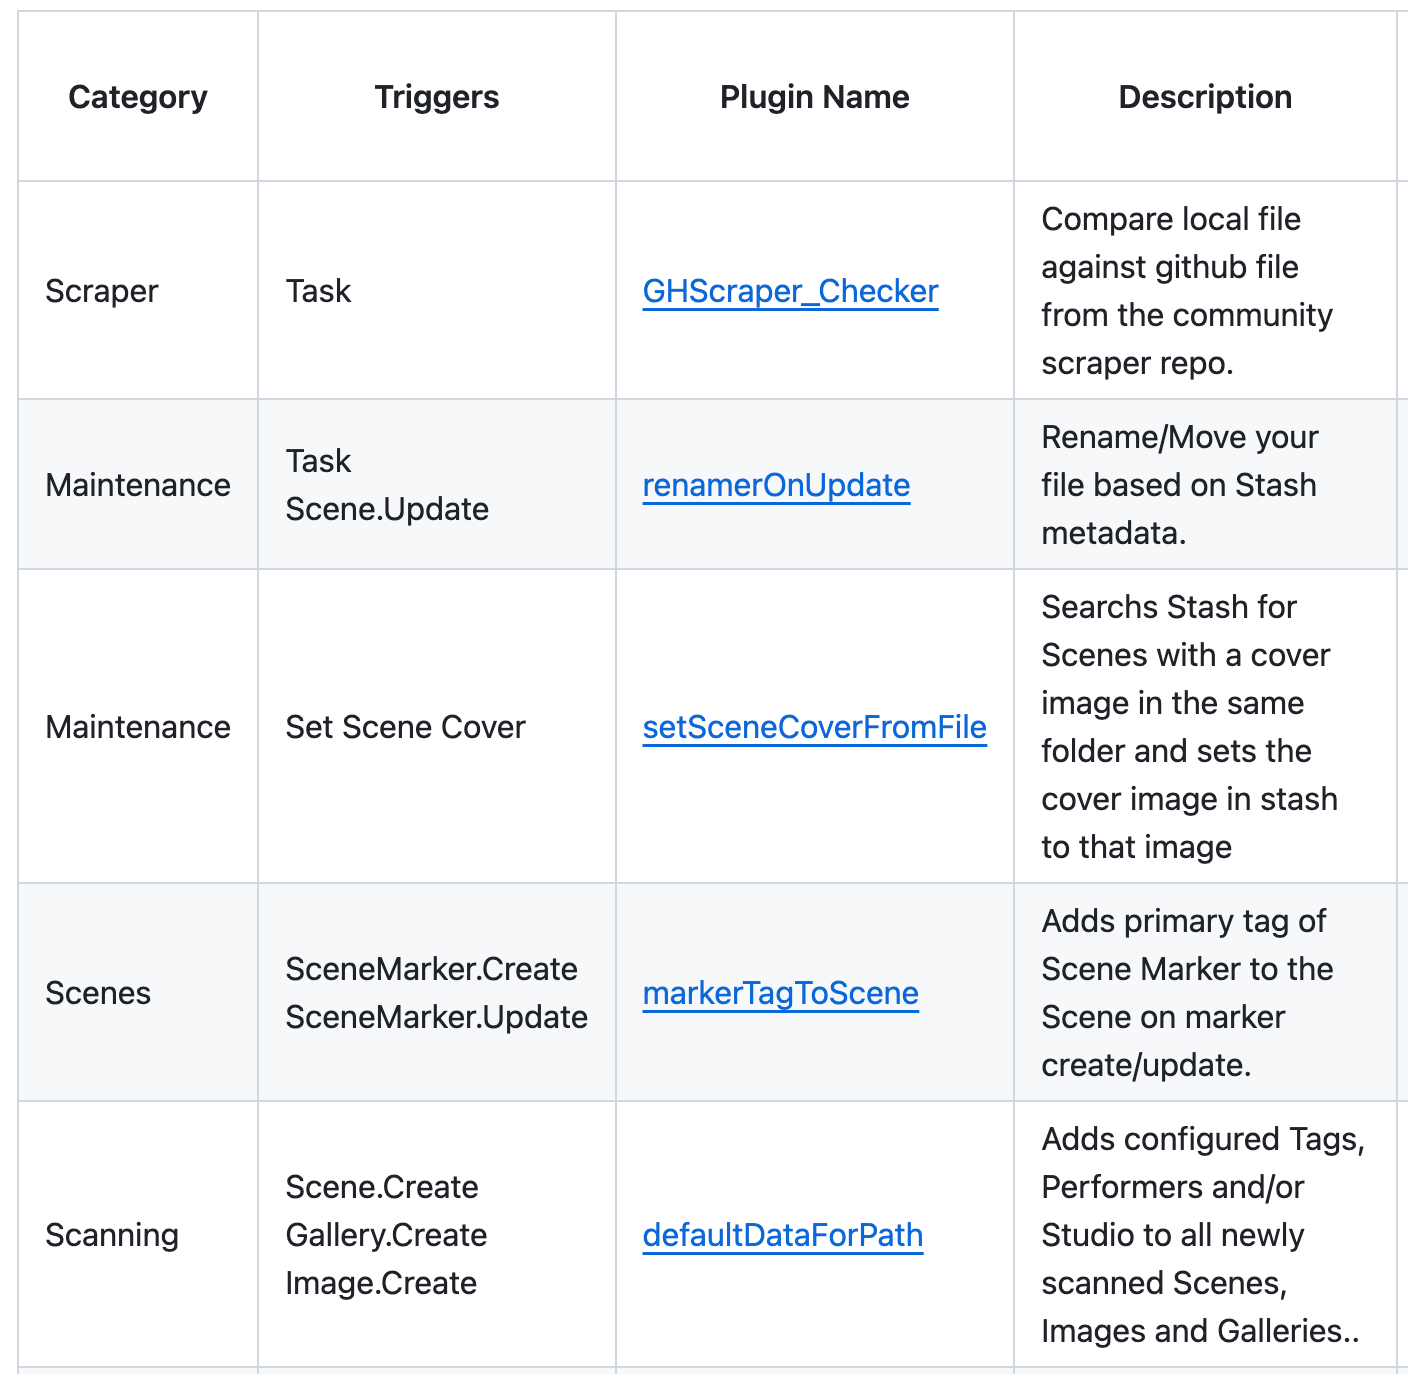Click the 'Compare local file' description text

click(1187, 291)
